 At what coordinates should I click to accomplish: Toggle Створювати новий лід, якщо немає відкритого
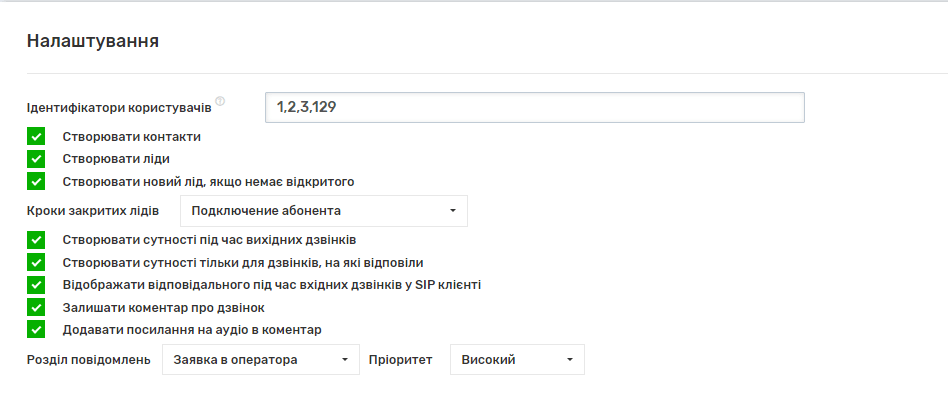pyautogui.click(x=36, y=181)
